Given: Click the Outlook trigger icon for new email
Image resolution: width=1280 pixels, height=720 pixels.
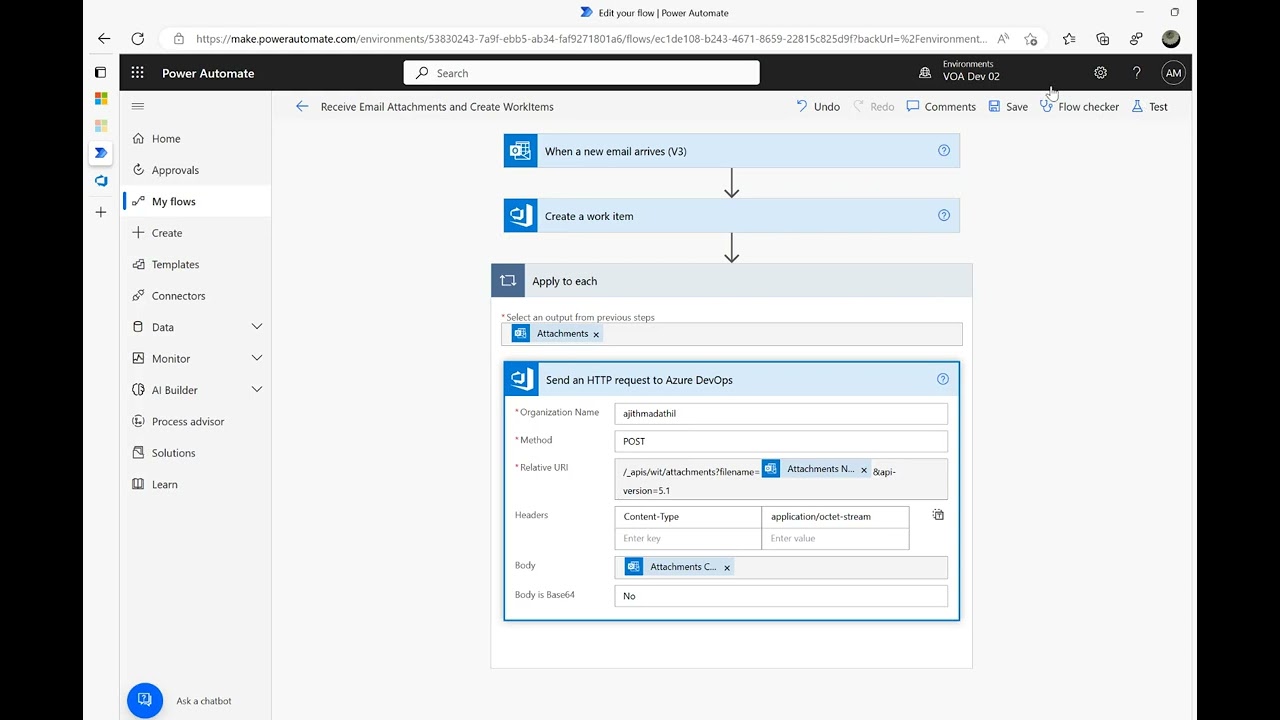Looking at the screenshot, I should [520, 151].
